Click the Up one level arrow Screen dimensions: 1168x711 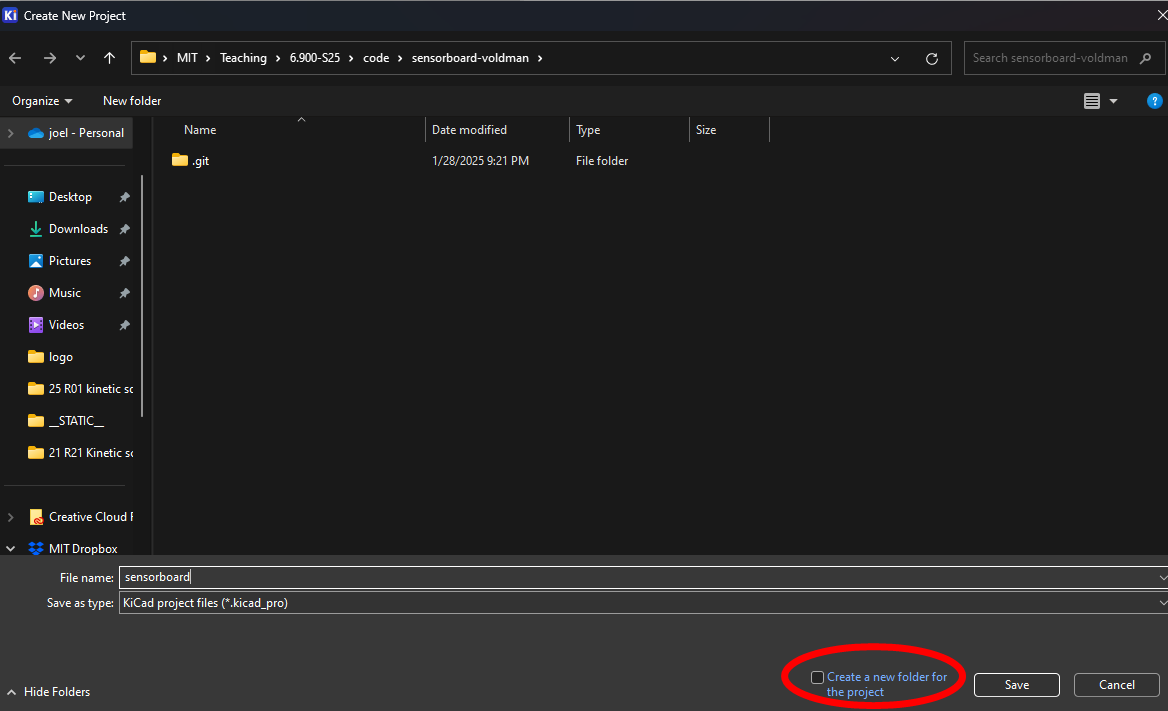[x=110, y=58]
